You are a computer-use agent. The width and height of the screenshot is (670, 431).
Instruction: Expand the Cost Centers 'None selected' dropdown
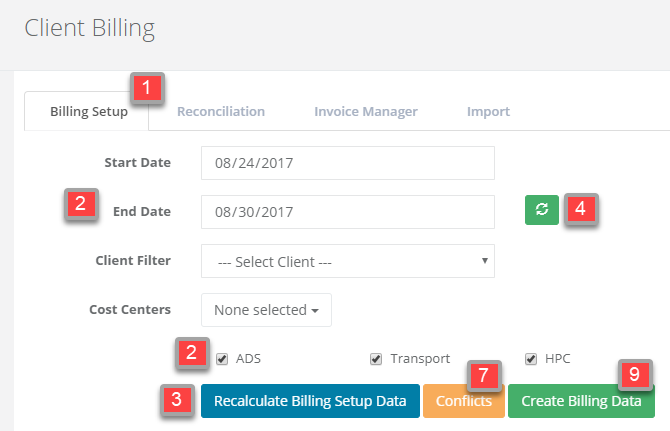266,310
